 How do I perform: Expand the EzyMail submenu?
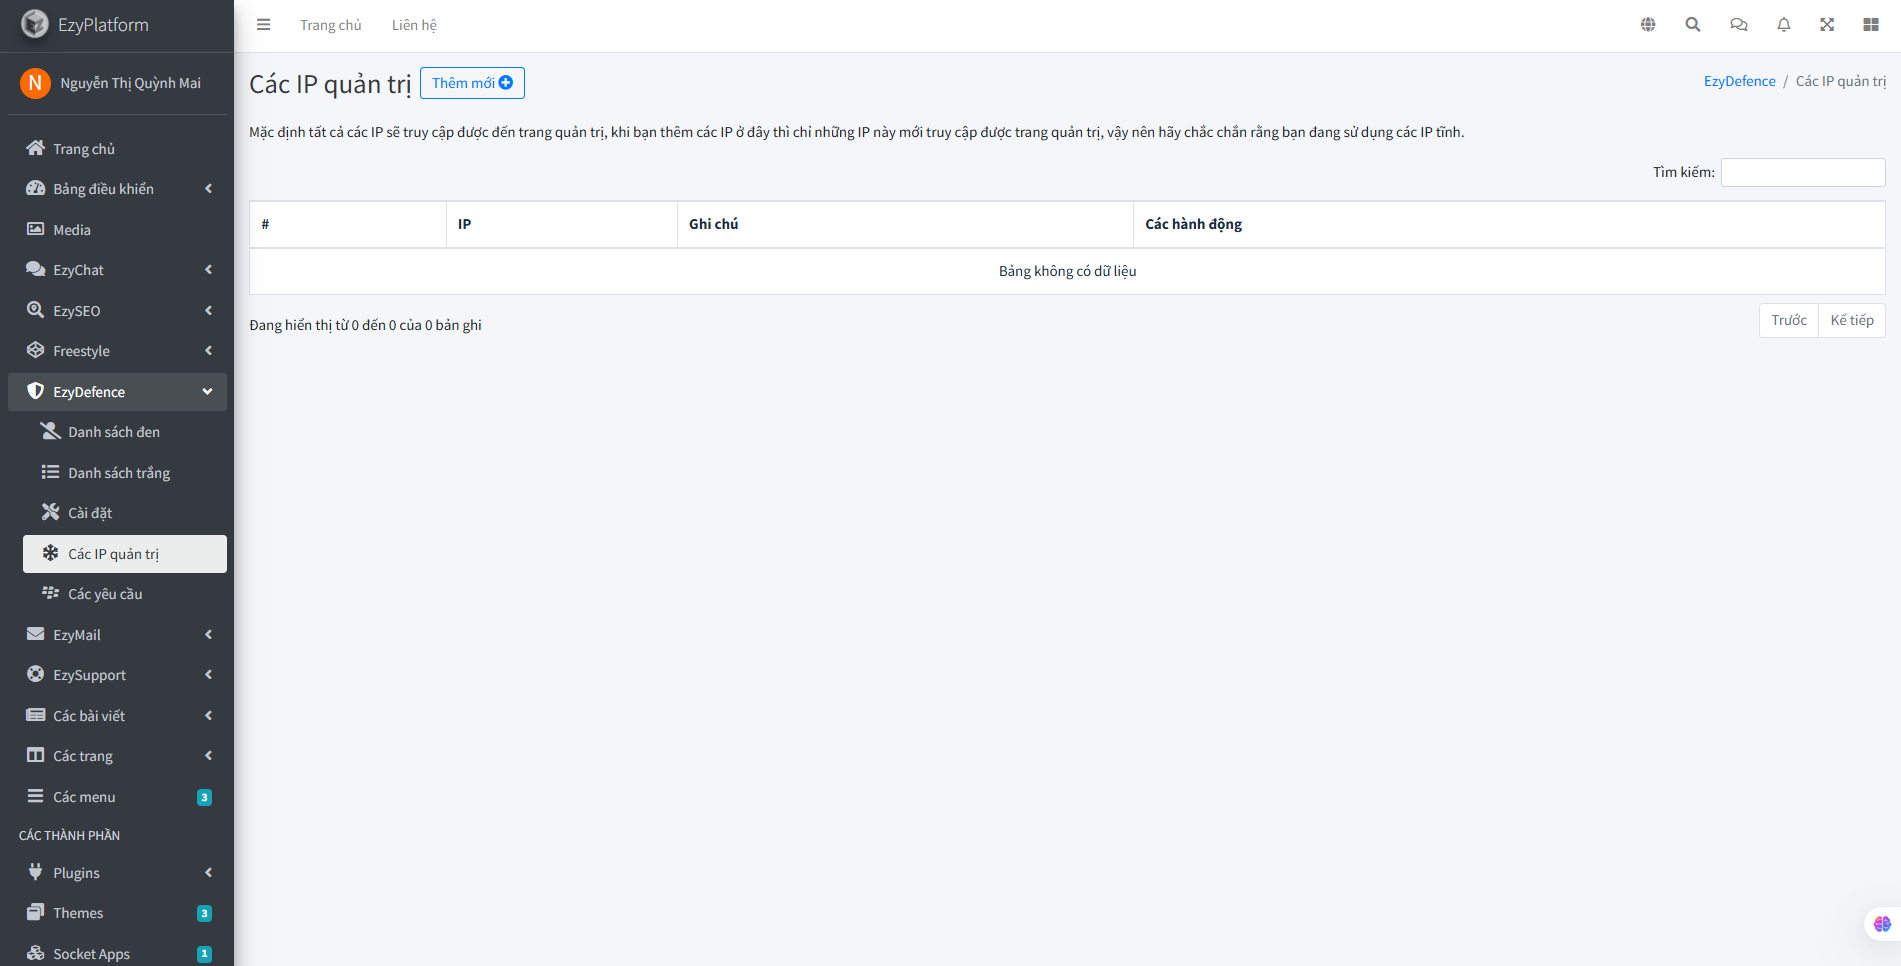click(x=117, y=635)
